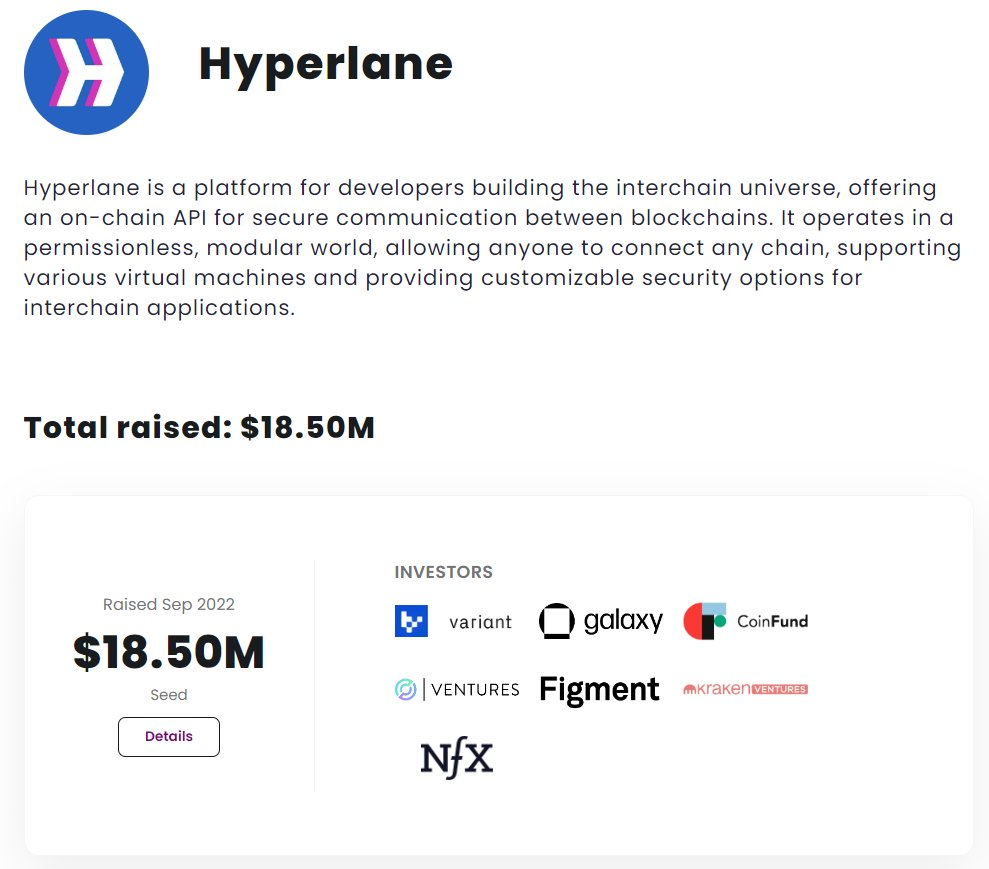Select the NfX investor logo
The image size is (989, 869).
(457, 757)
